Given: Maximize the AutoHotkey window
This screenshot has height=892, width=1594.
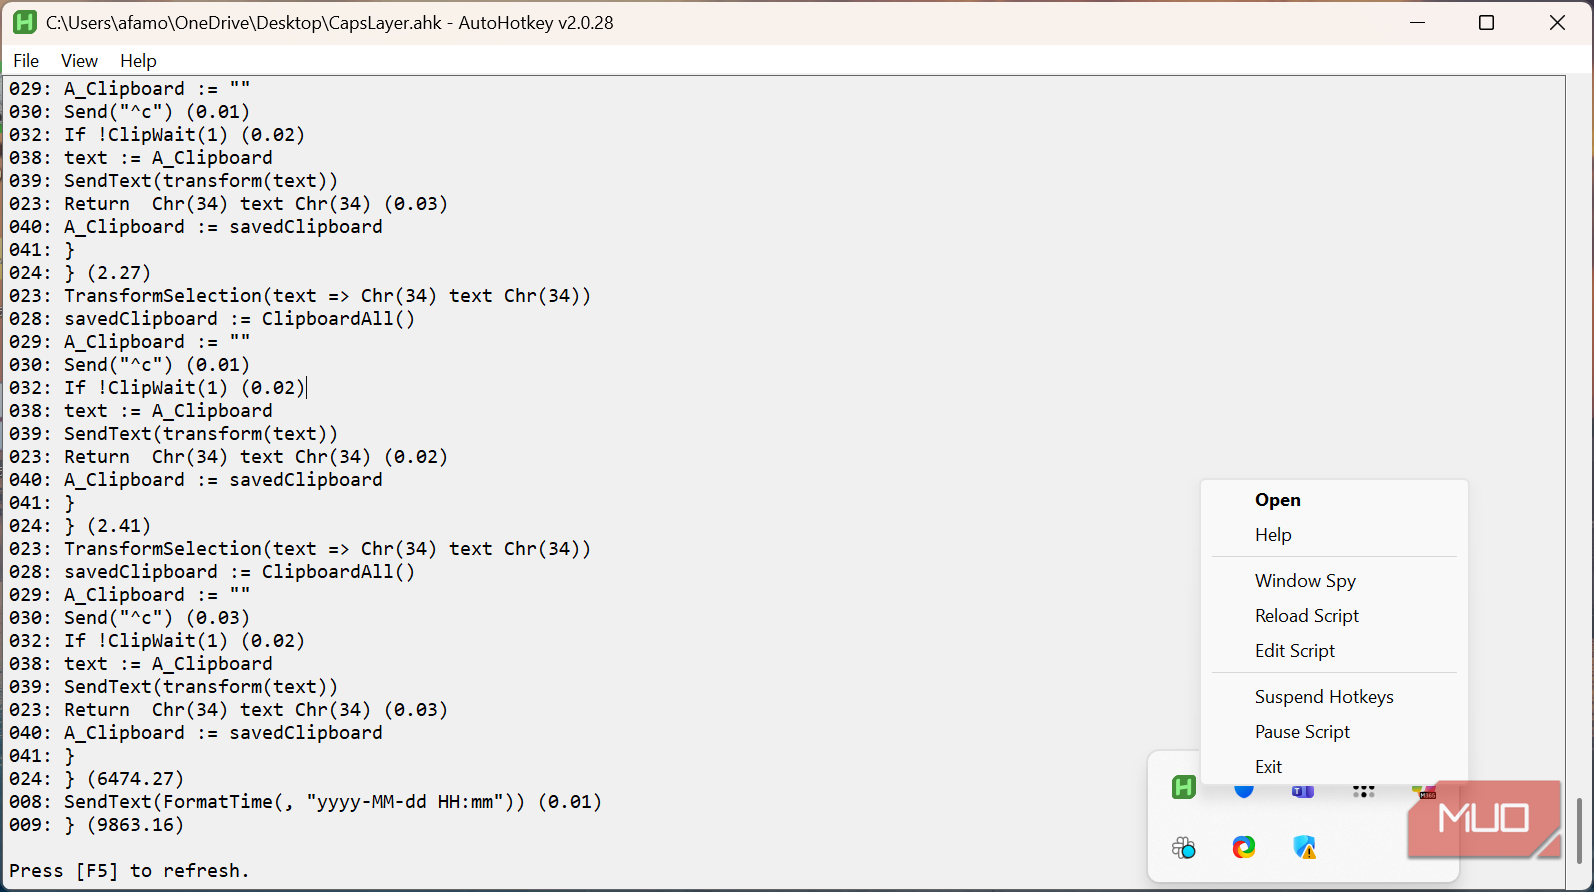Looking at the screenshot, I should pos(1487,22).
